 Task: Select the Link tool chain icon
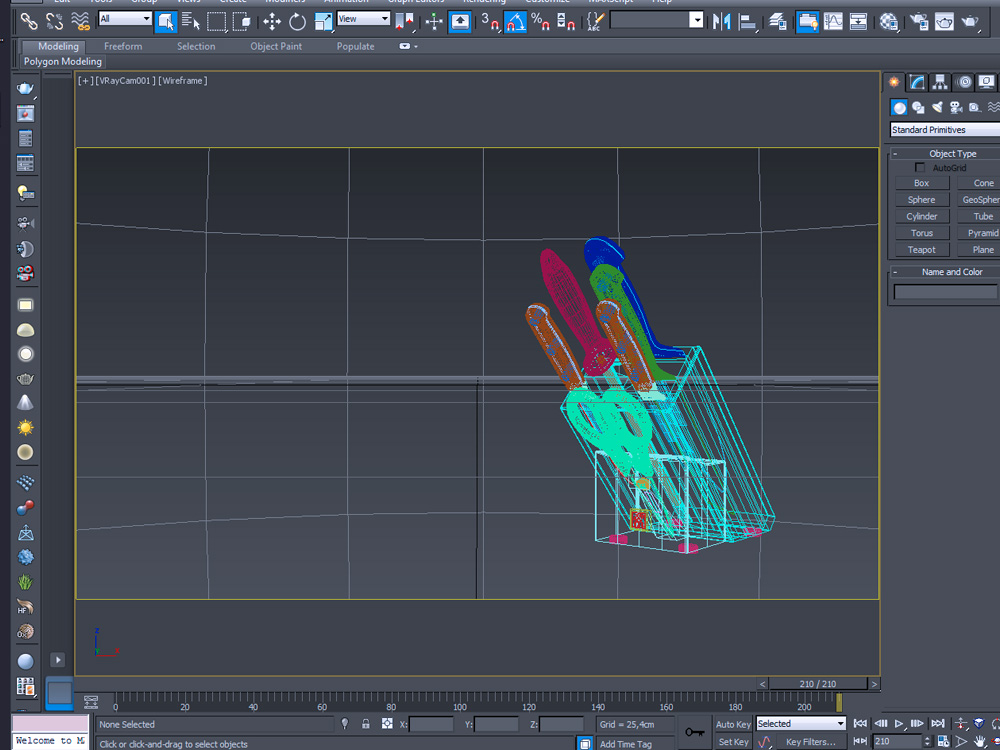29,21
